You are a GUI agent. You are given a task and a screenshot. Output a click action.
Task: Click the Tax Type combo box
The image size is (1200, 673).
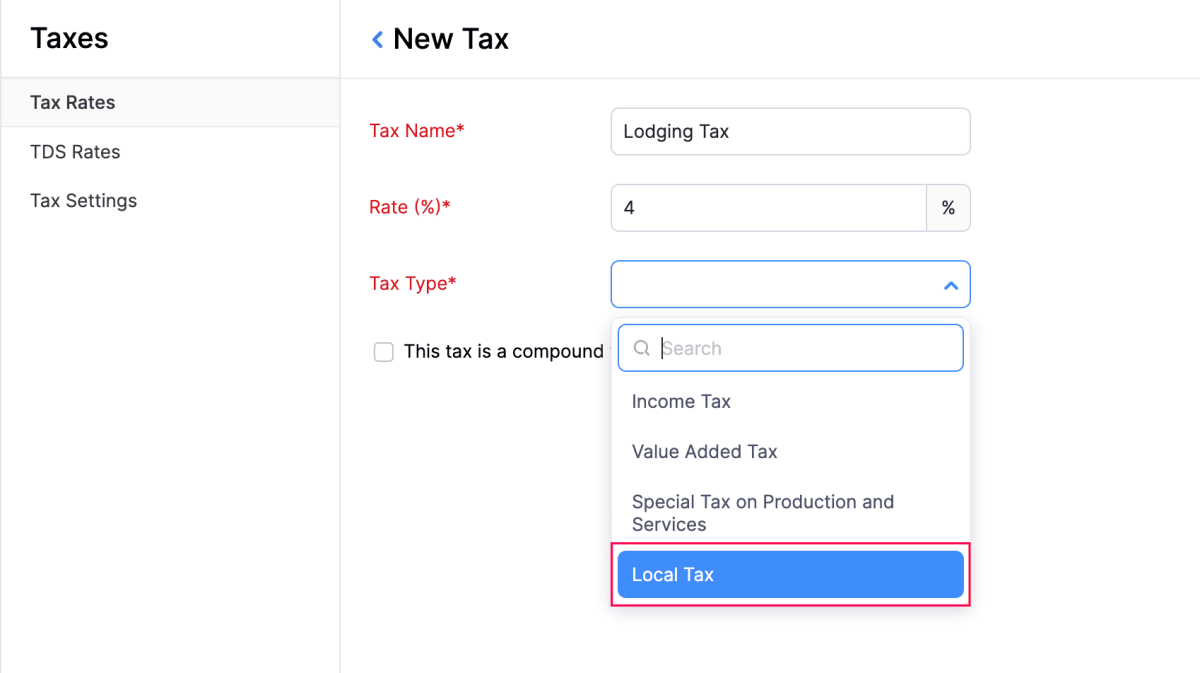coord(790,284)
